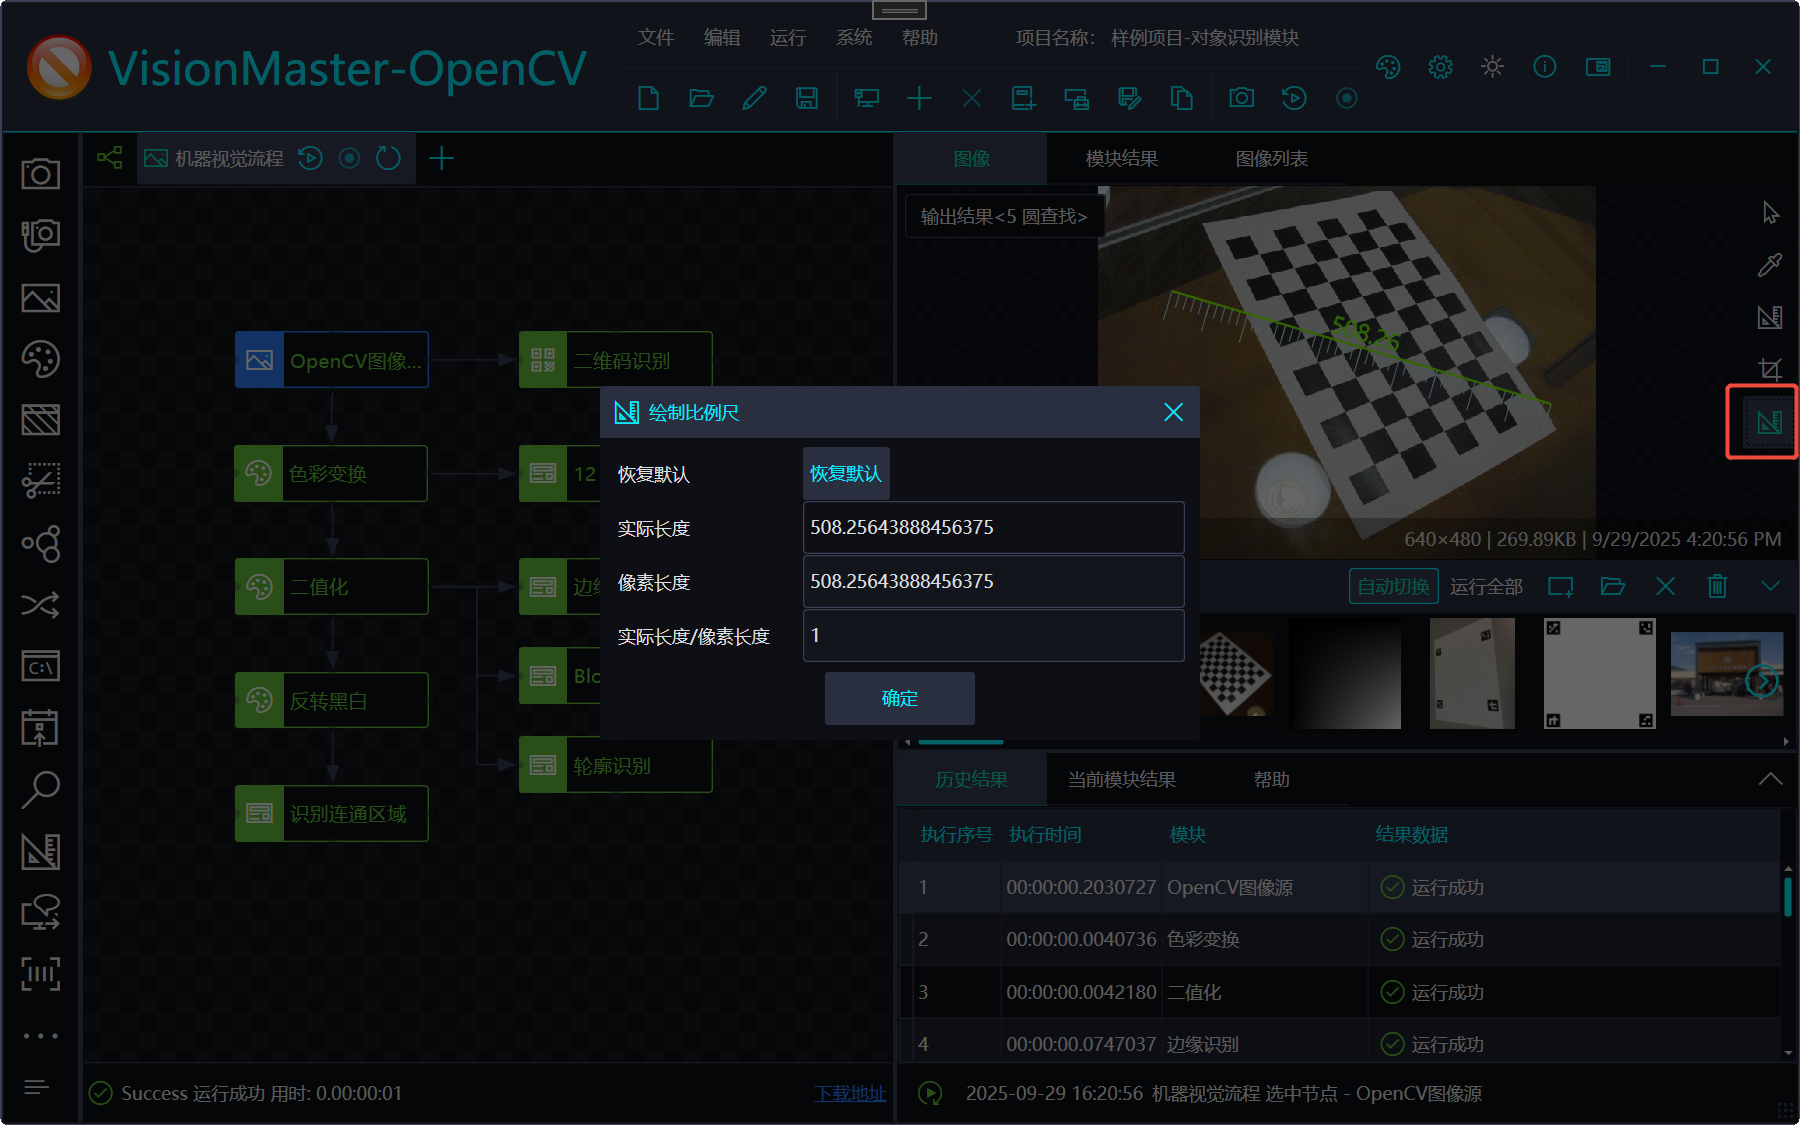The height and width of the screenshot is (1125, 1800).
Task: Click the flow refresh circular arrow icon
Action: 388,158
